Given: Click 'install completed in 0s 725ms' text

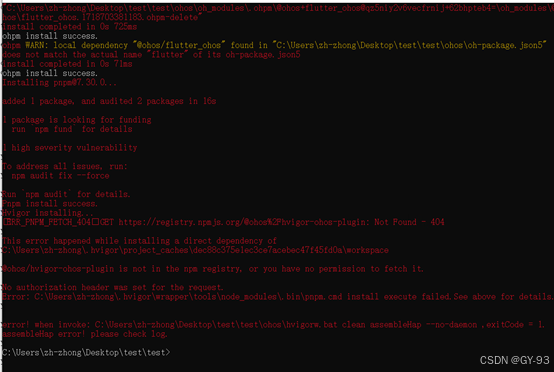Looking at the screenshot, I should (70, 27).
